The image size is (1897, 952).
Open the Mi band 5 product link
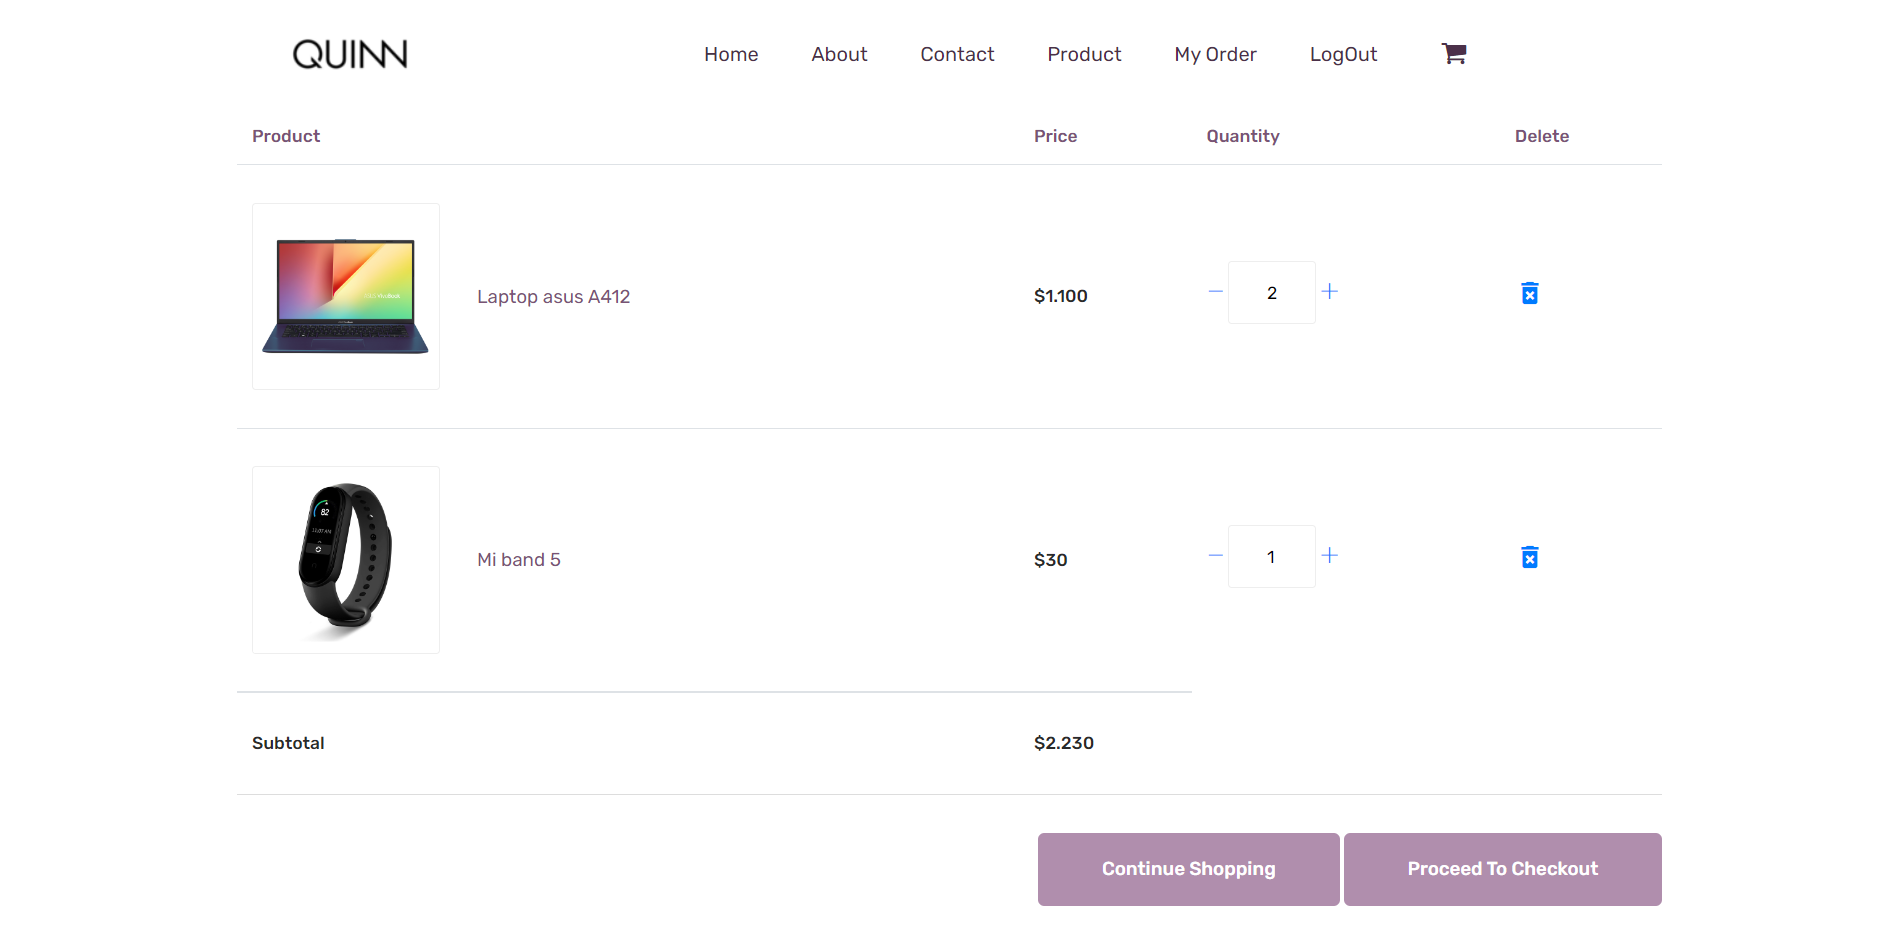click(518, 559)
